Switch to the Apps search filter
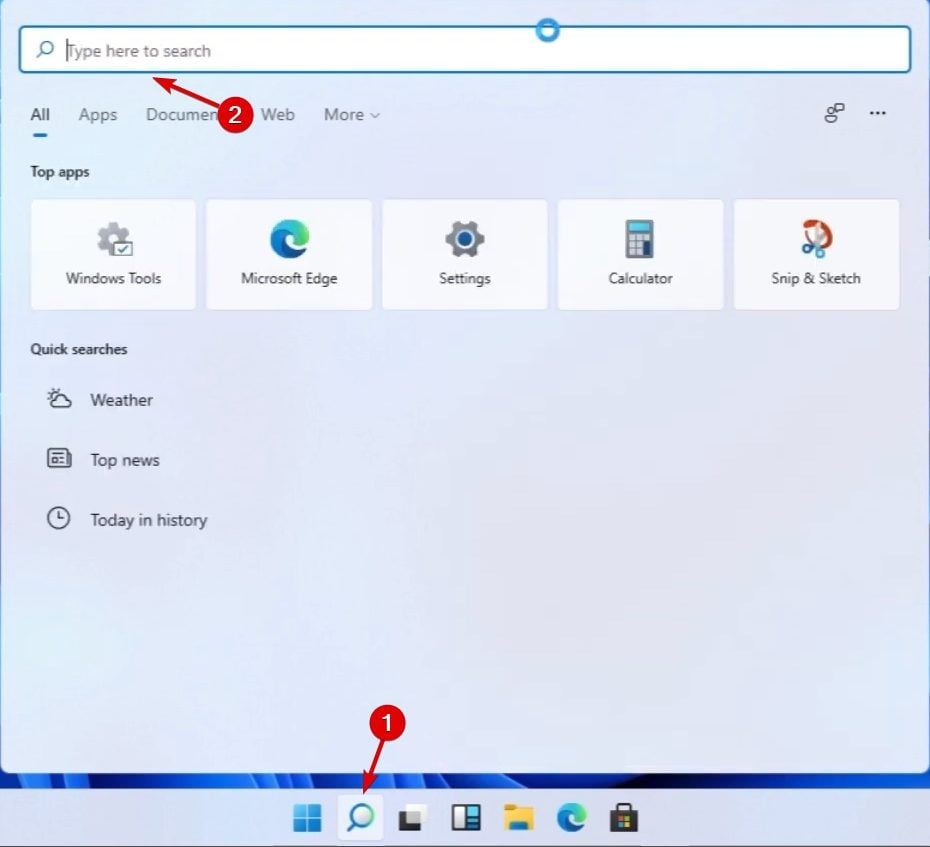Viewport: 930px width, 847px height. 97,114
